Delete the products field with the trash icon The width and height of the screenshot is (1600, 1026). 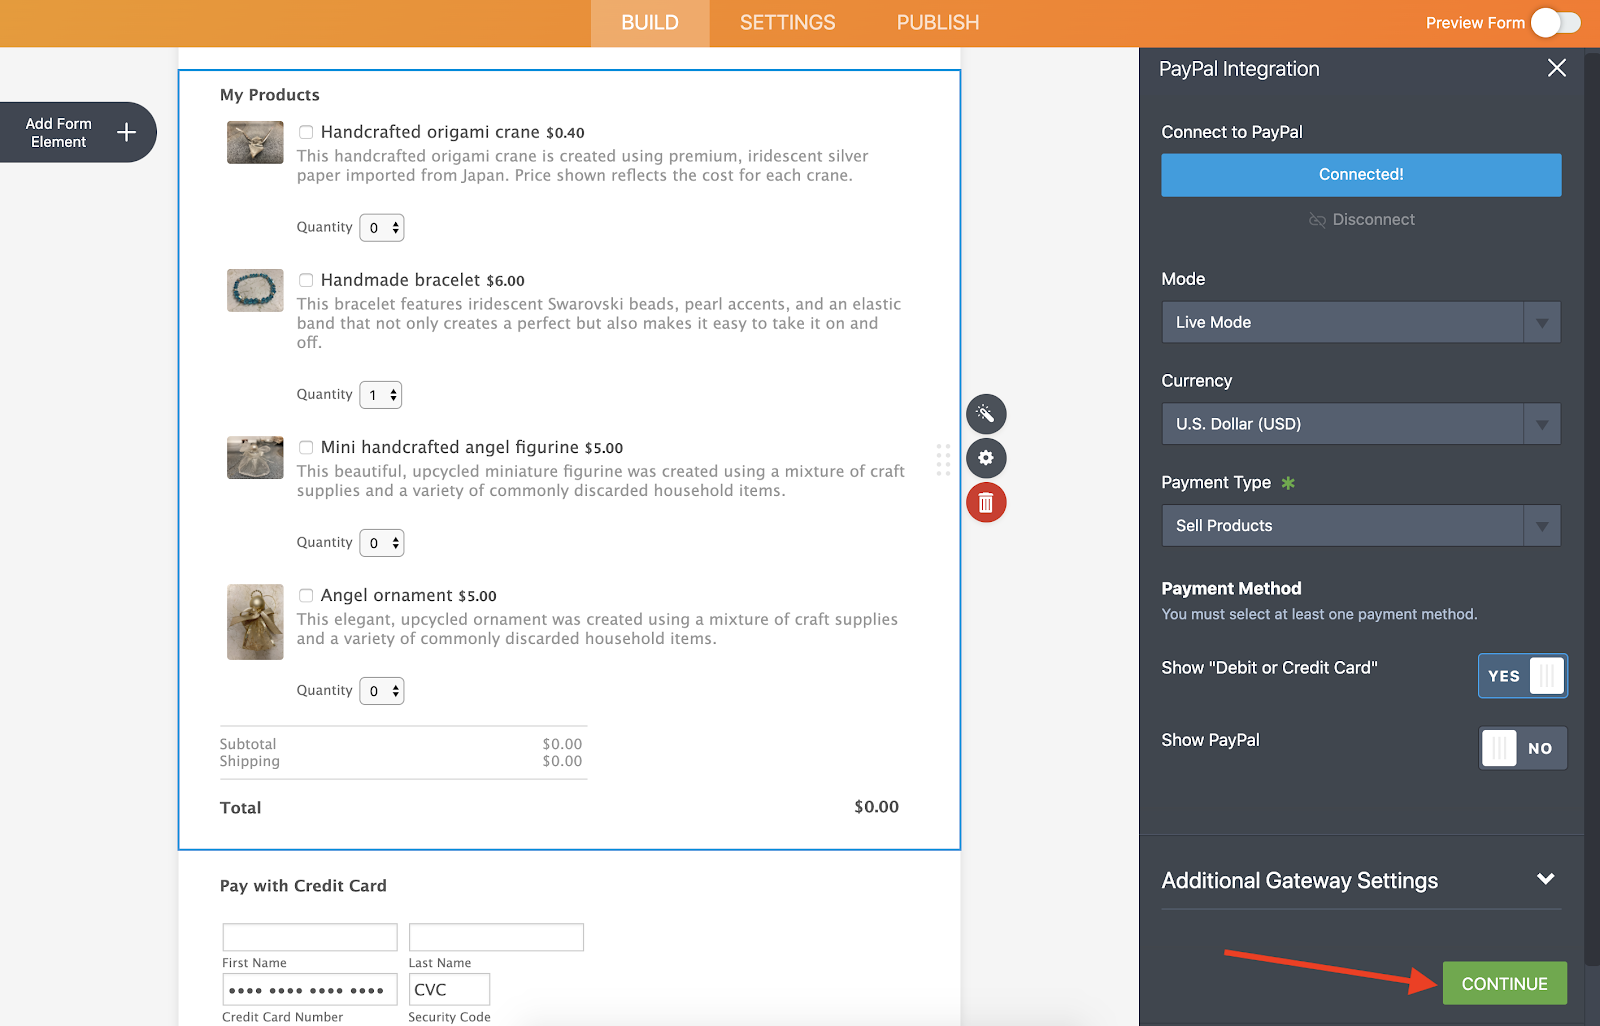tap(986, 502)
